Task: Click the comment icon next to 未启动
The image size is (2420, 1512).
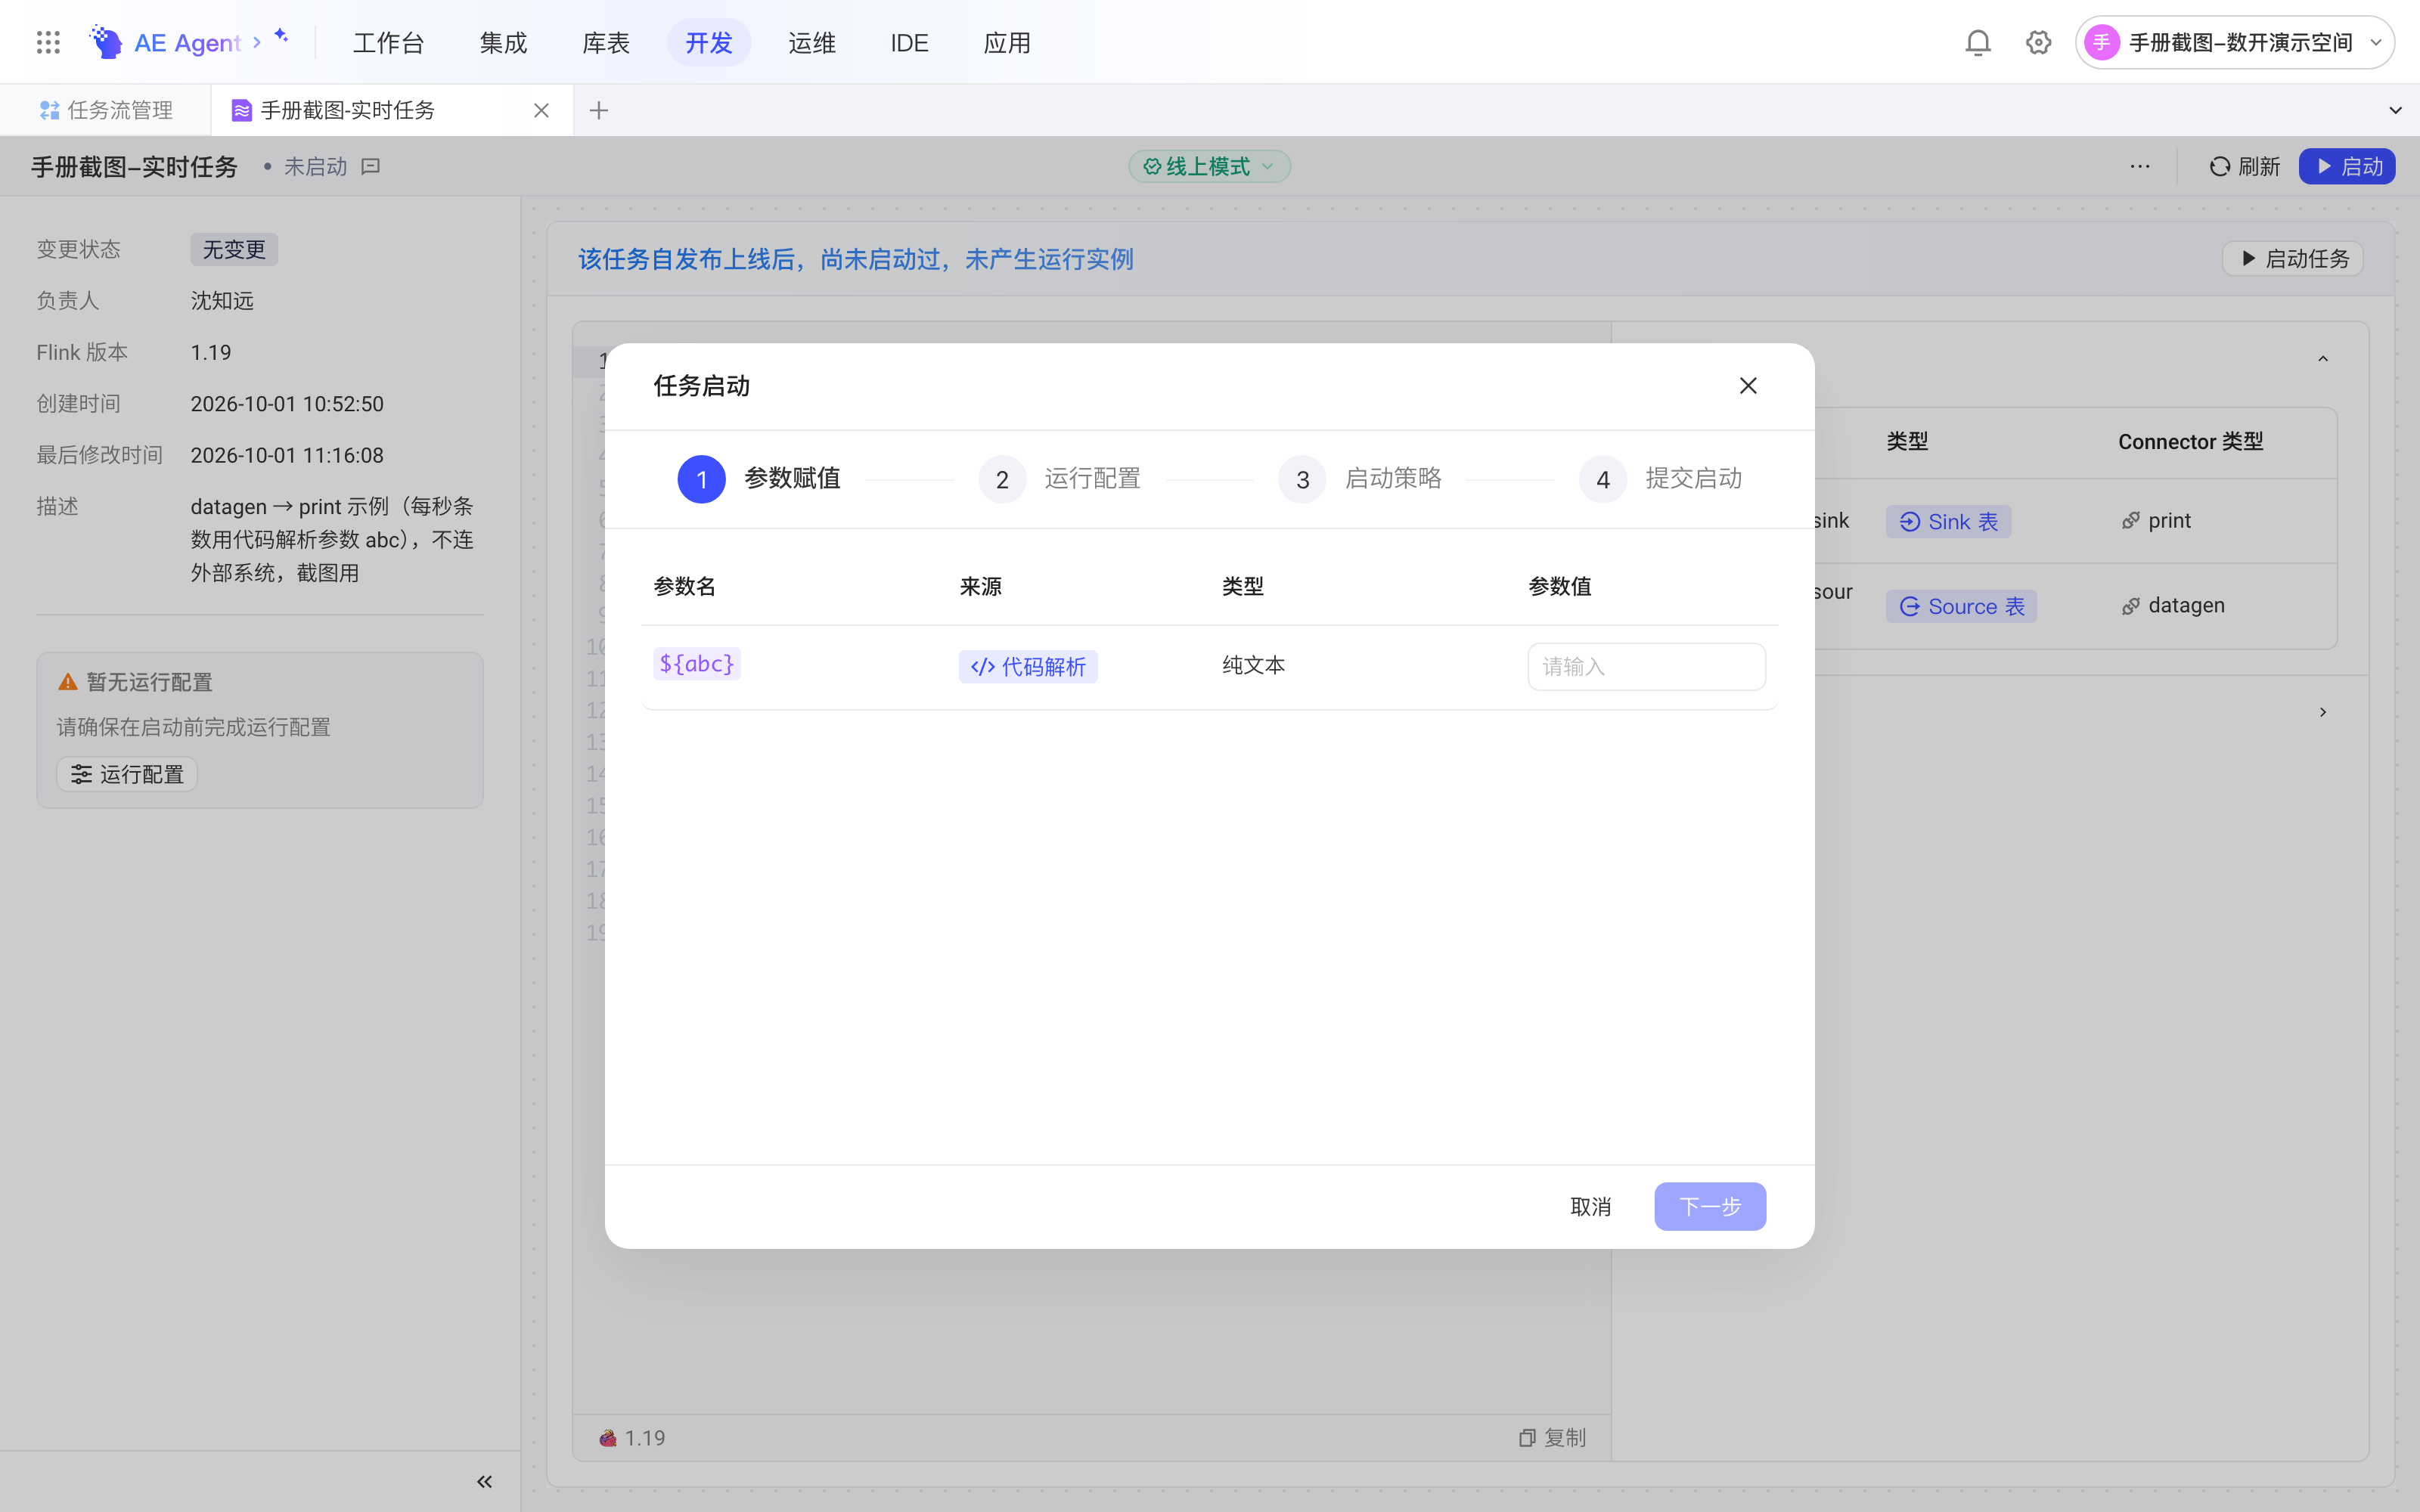Action: click(x=371, y=166)
